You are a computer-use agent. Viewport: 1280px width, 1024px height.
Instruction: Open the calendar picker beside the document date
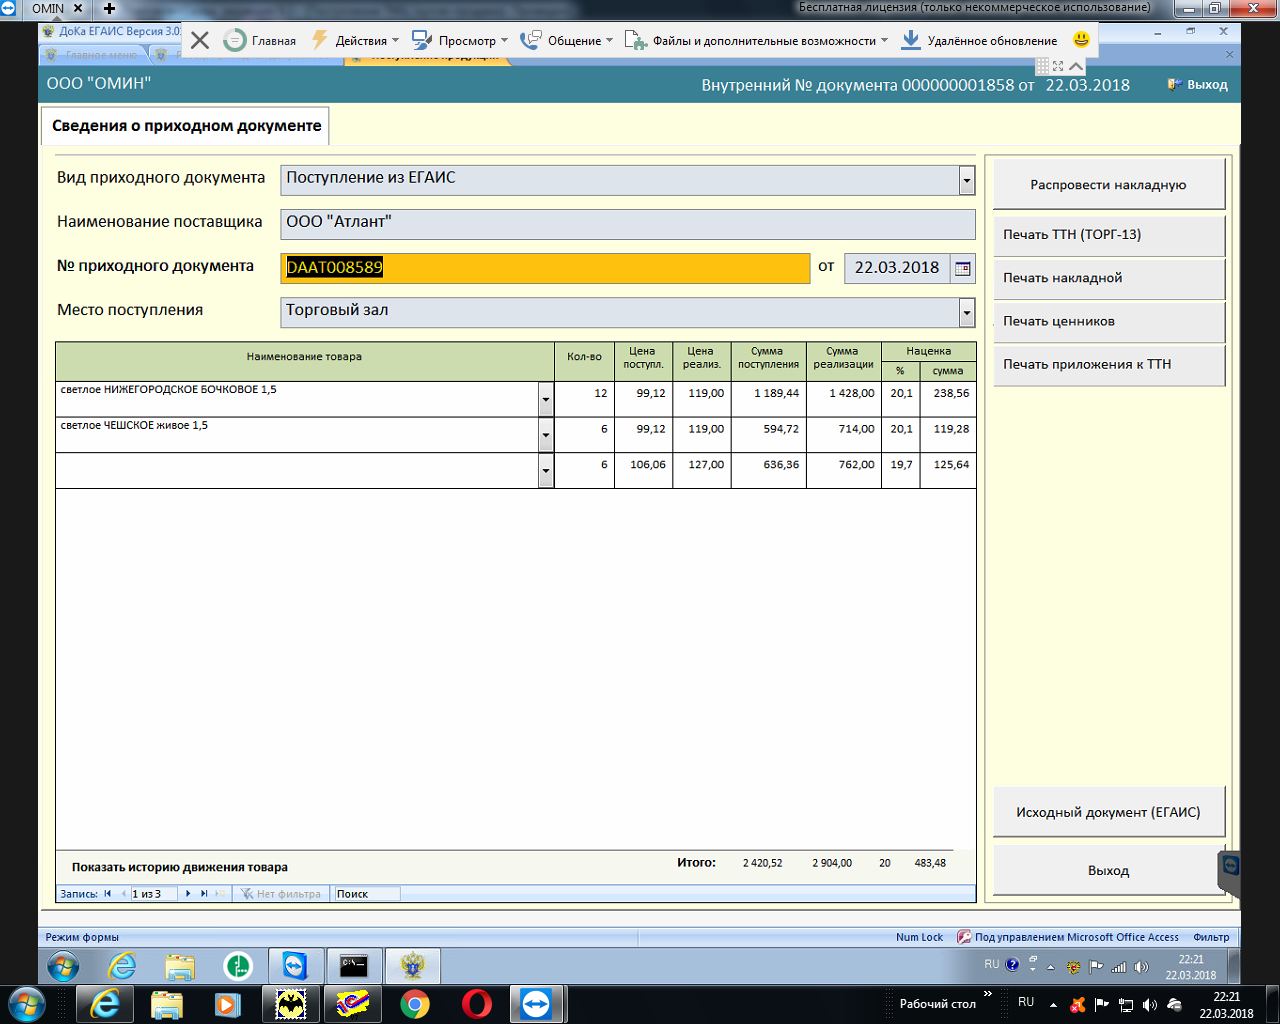pos(962,268)
